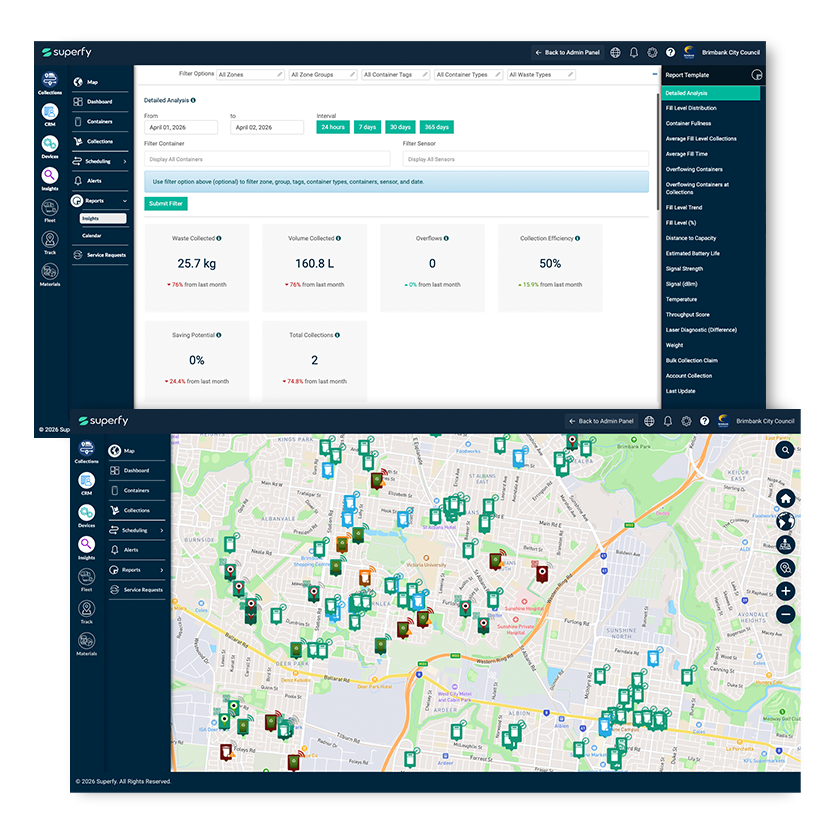Click the From date field showing April 01, 2026
Viewport: 840px width, 840px height.
[181, 128]
